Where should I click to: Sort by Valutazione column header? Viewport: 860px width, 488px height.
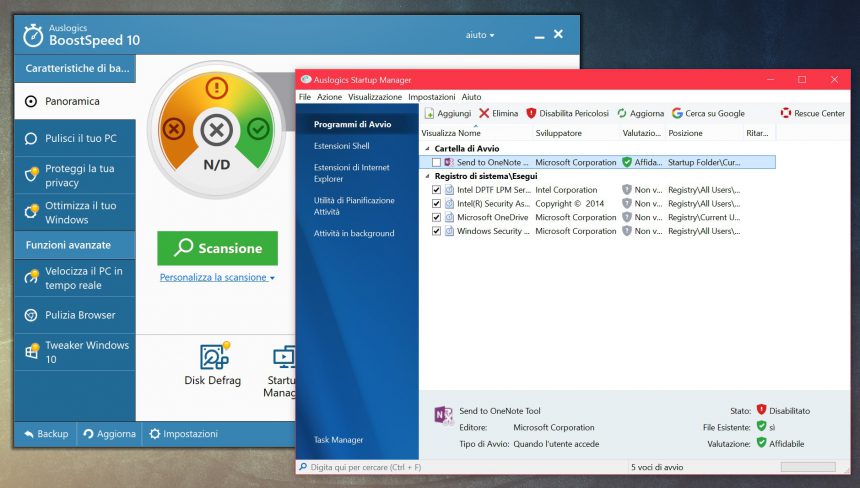(x=642, y=133)
